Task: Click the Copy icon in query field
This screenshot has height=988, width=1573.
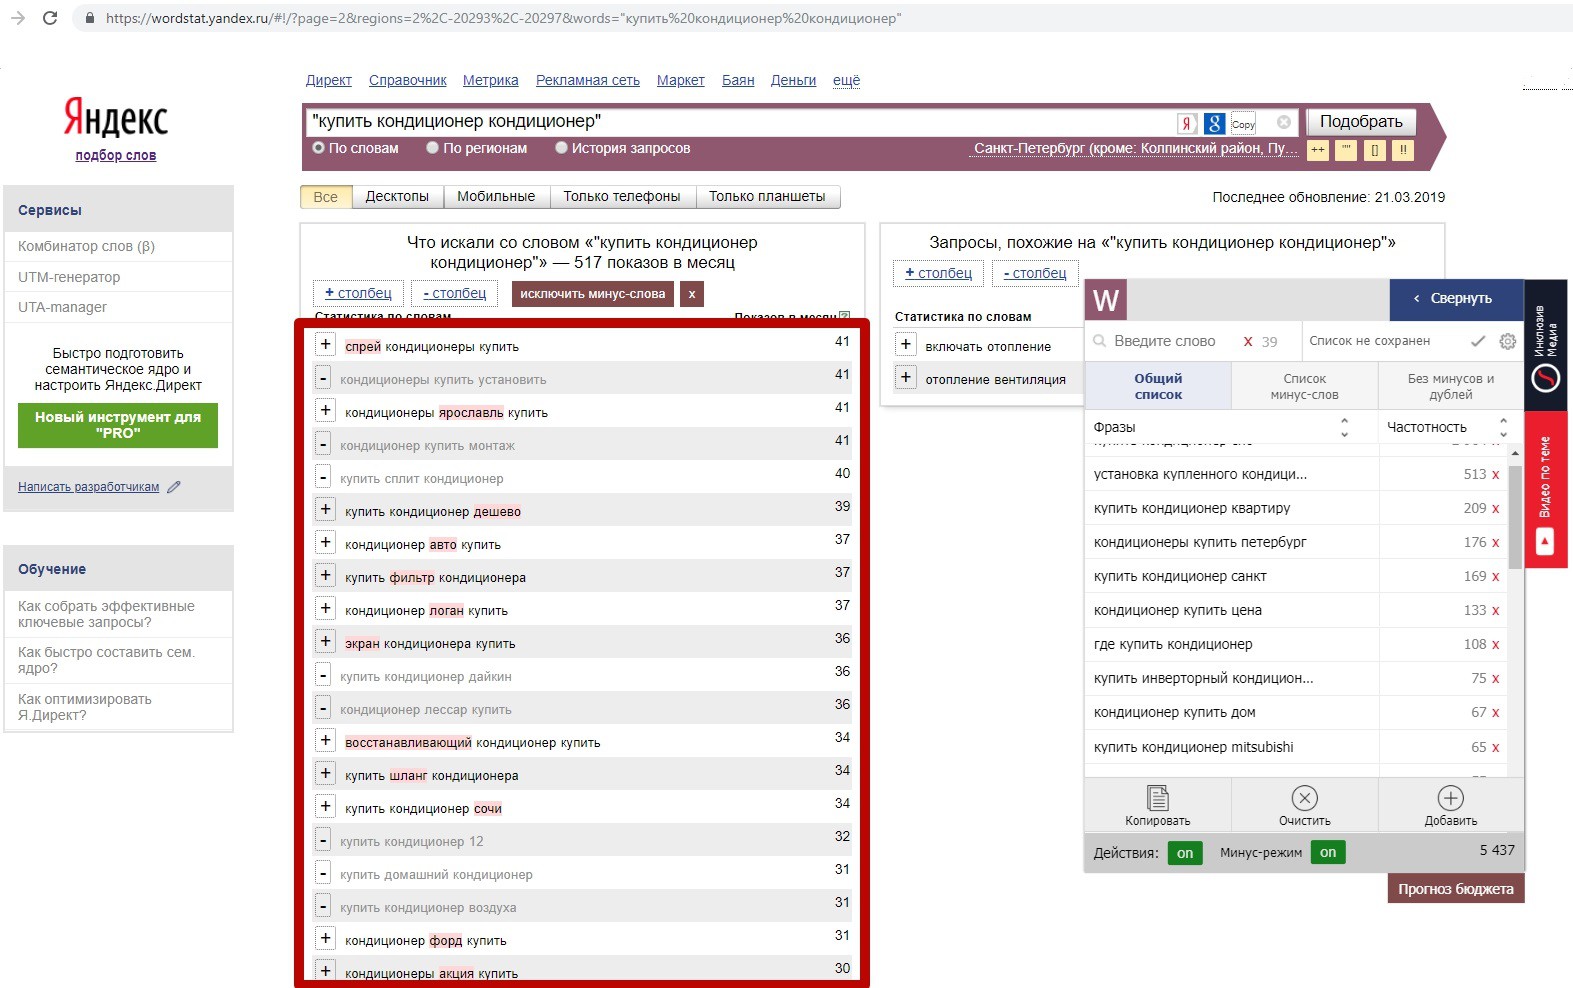Action: pyautogui.click(x=1243, y=123)
